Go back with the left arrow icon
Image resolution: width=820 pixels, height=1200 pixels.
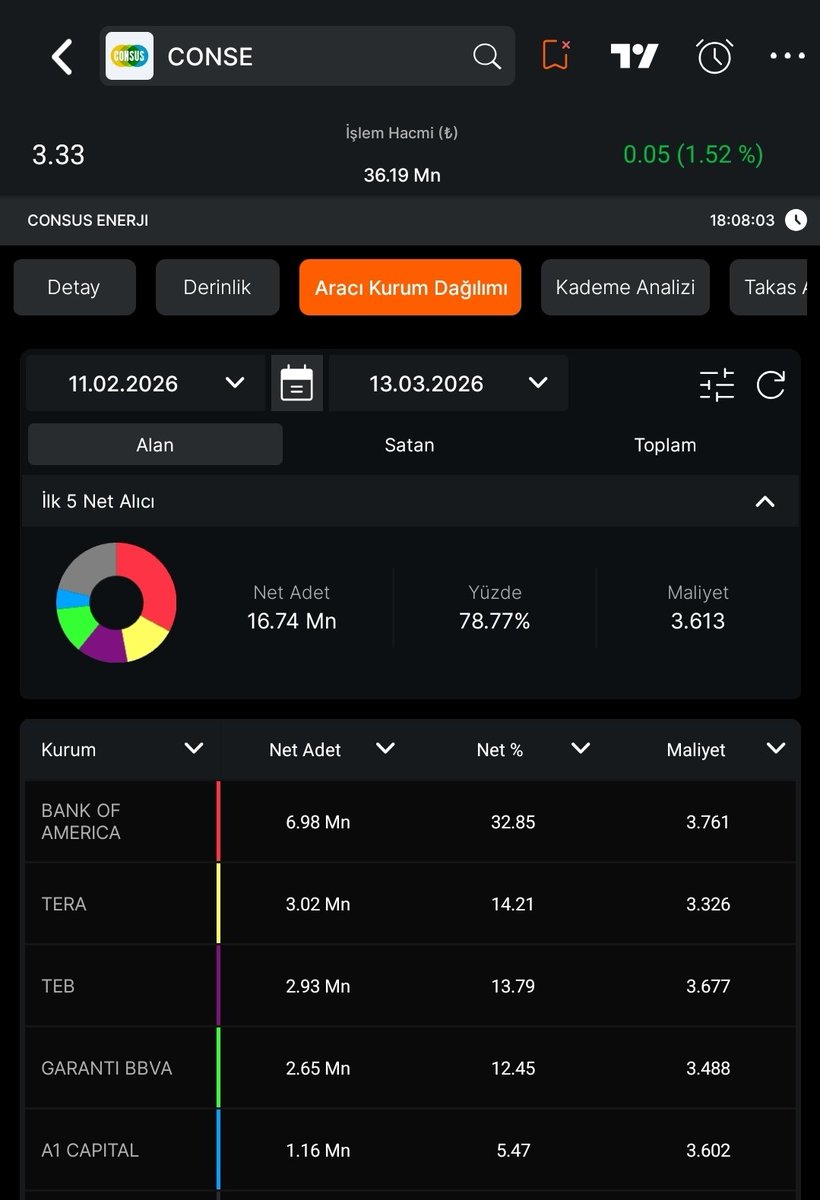pos(62,57)
